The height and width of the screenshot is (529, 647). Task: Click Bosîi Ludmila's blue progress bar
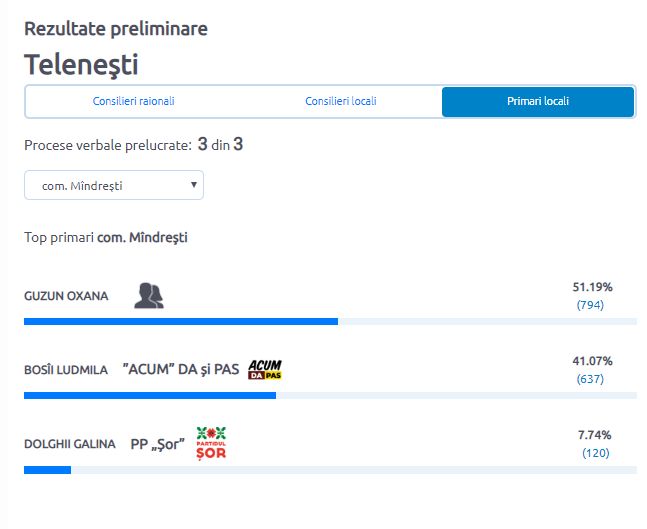pyautogui.click(x=150, y=396)
